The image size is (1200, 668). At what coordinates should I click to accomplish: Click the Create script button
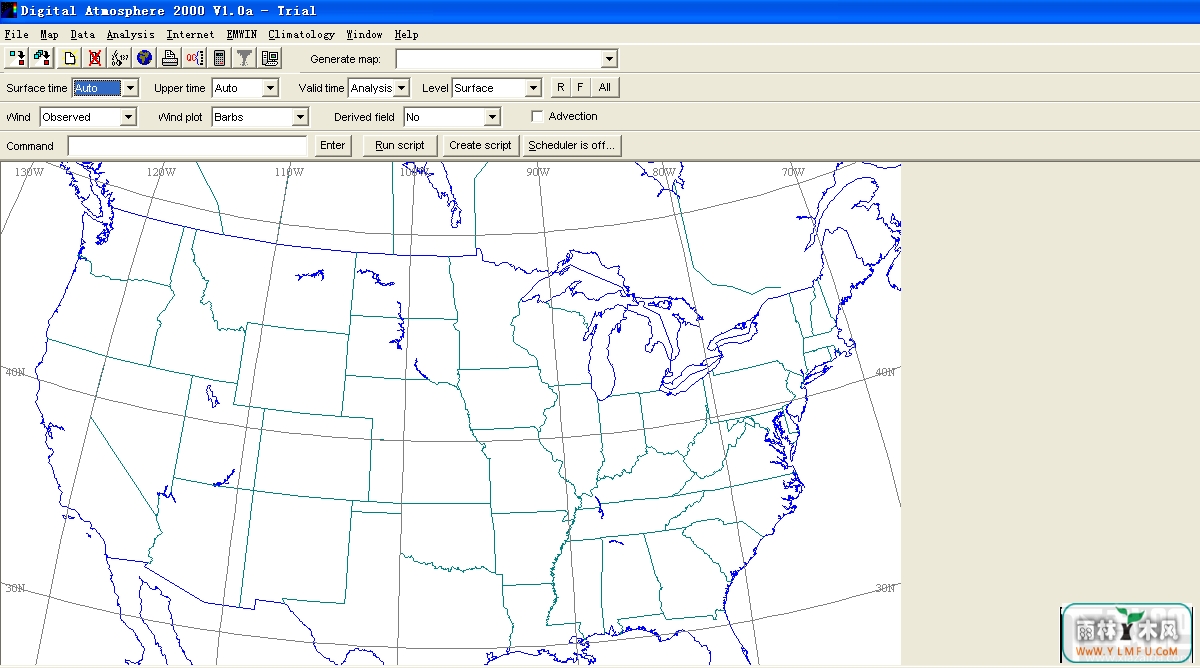481,145
